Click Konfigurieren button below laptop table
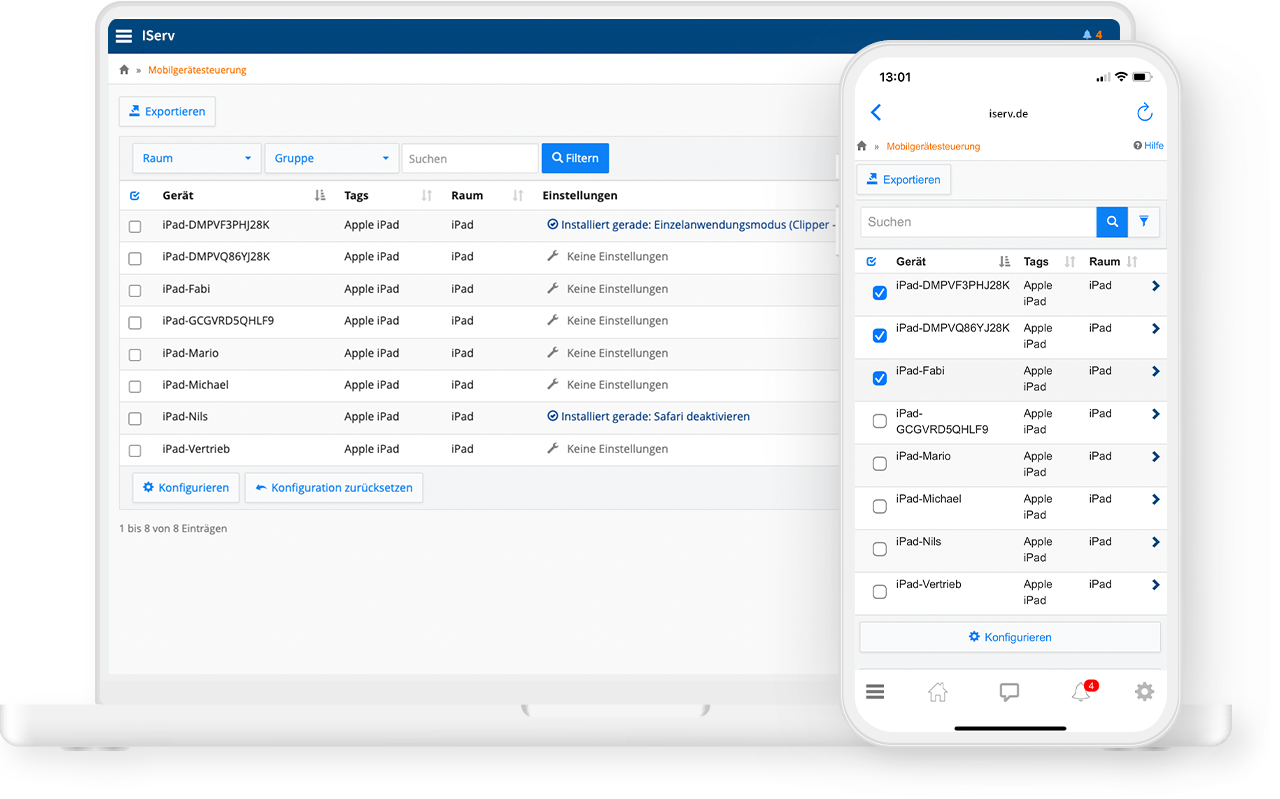 point(186,488)
